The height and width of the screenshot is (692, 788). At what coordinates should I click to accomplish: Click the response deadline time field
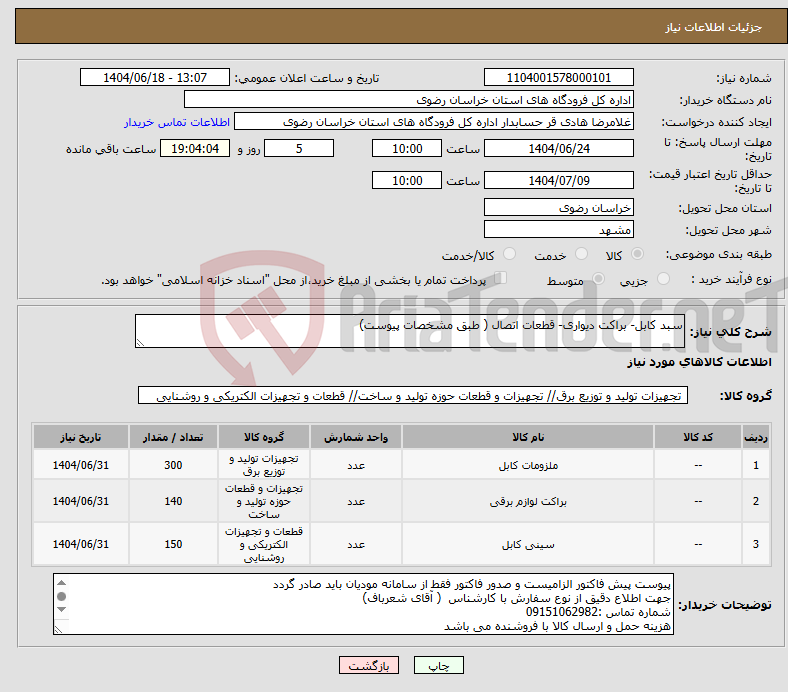coord(407,148)
